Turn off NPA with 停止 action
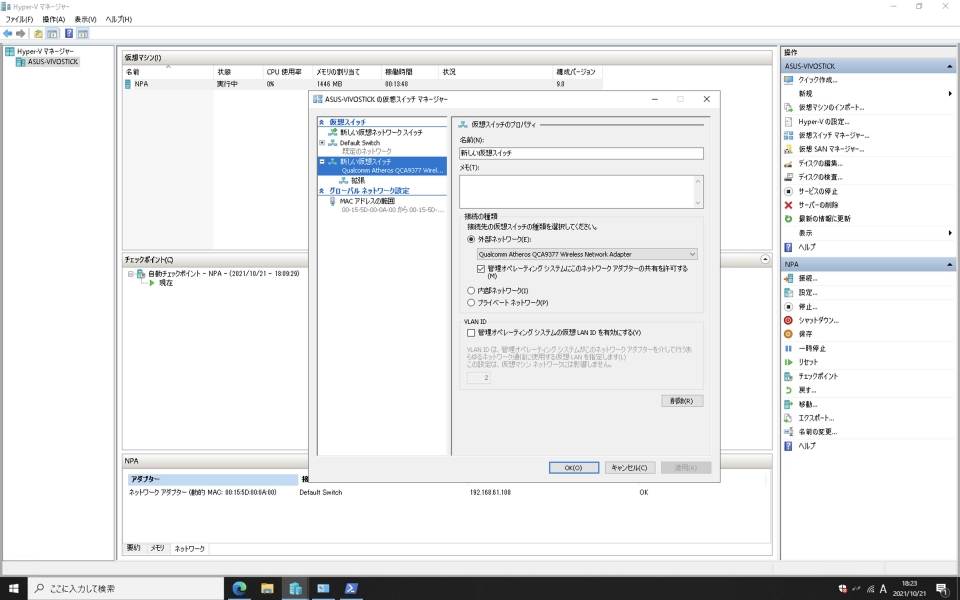 tap(808, 307)
